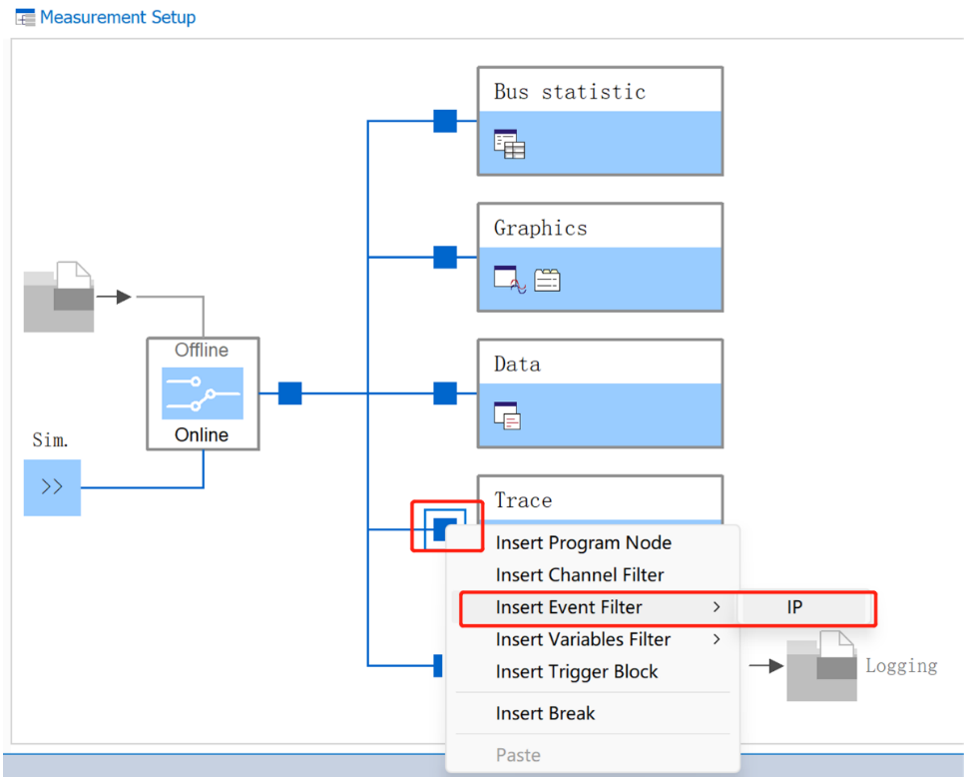Screen dimensions: 973x784
Task: Switch to Offline mode label
Action: (x=202, y=350)
